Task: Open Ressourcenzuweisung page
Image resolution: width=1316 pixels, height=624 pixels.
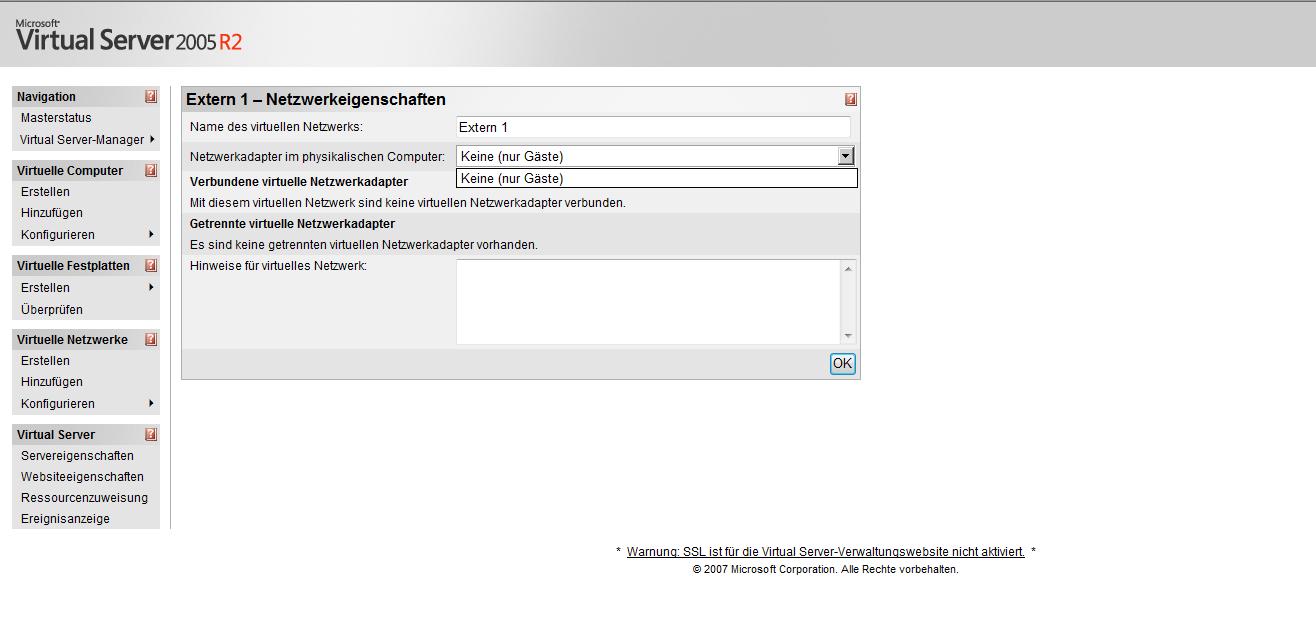Action: (x=84, y=498)
